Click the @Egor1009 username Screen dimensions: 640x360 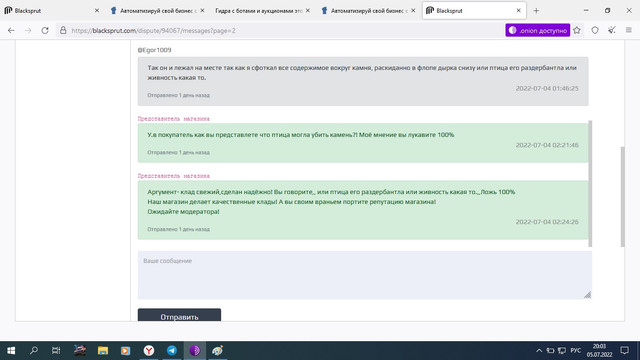tap(154, 50)
